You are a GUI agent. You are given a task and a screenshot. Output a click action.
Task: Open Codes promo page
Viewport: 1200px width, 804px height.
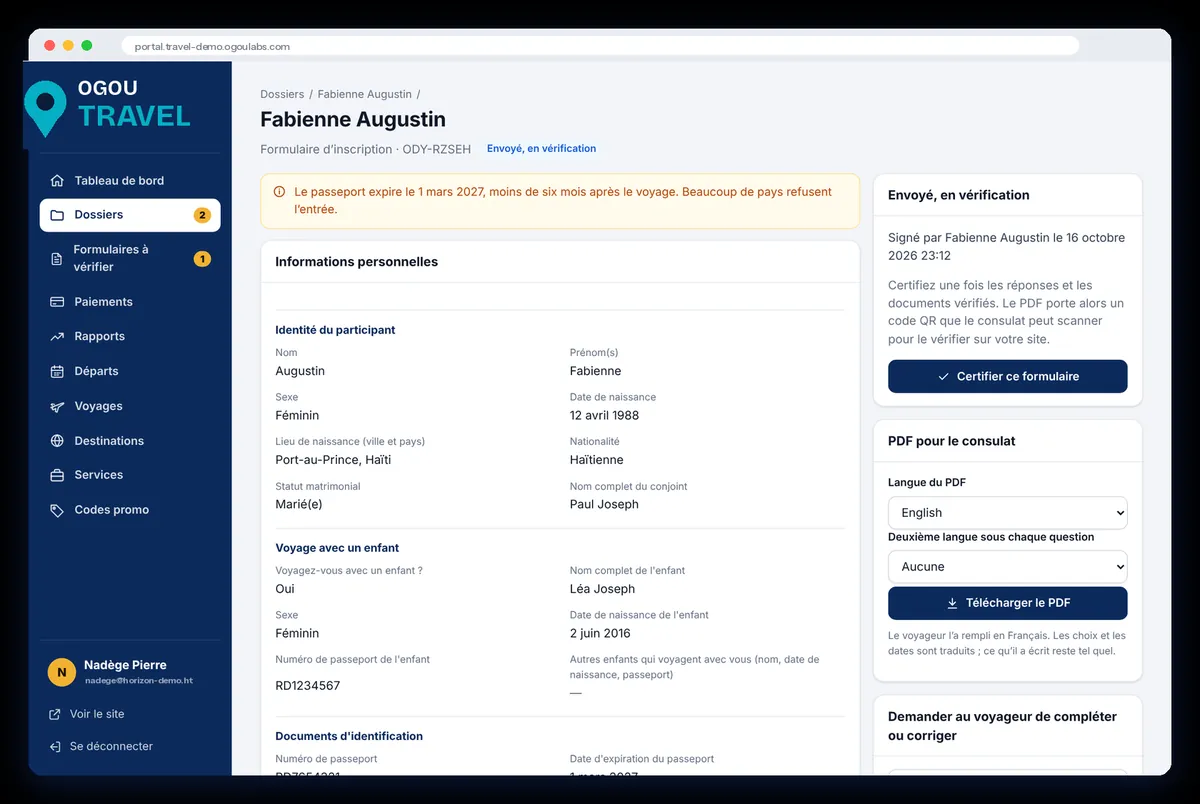coord(130,510)
